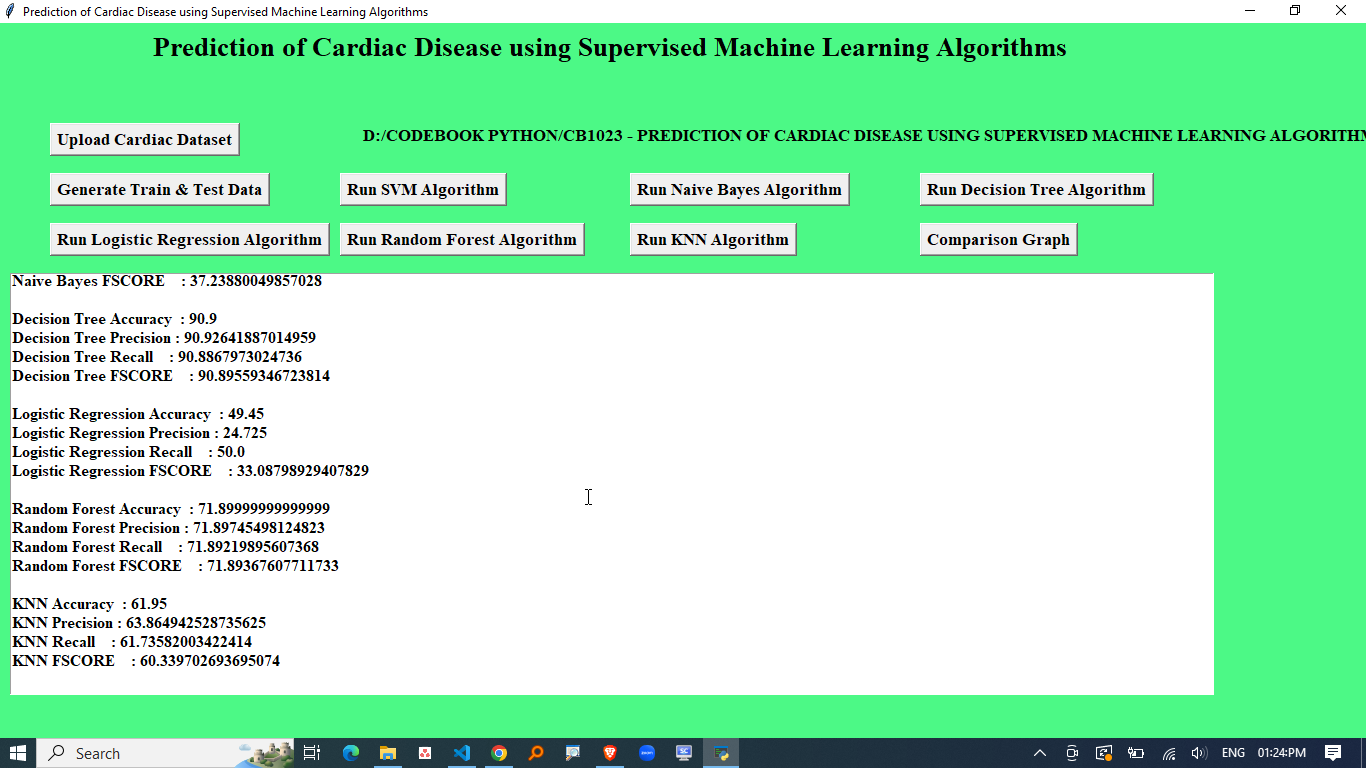Run the Decision Tree Algorithm

coord(1037,190)
